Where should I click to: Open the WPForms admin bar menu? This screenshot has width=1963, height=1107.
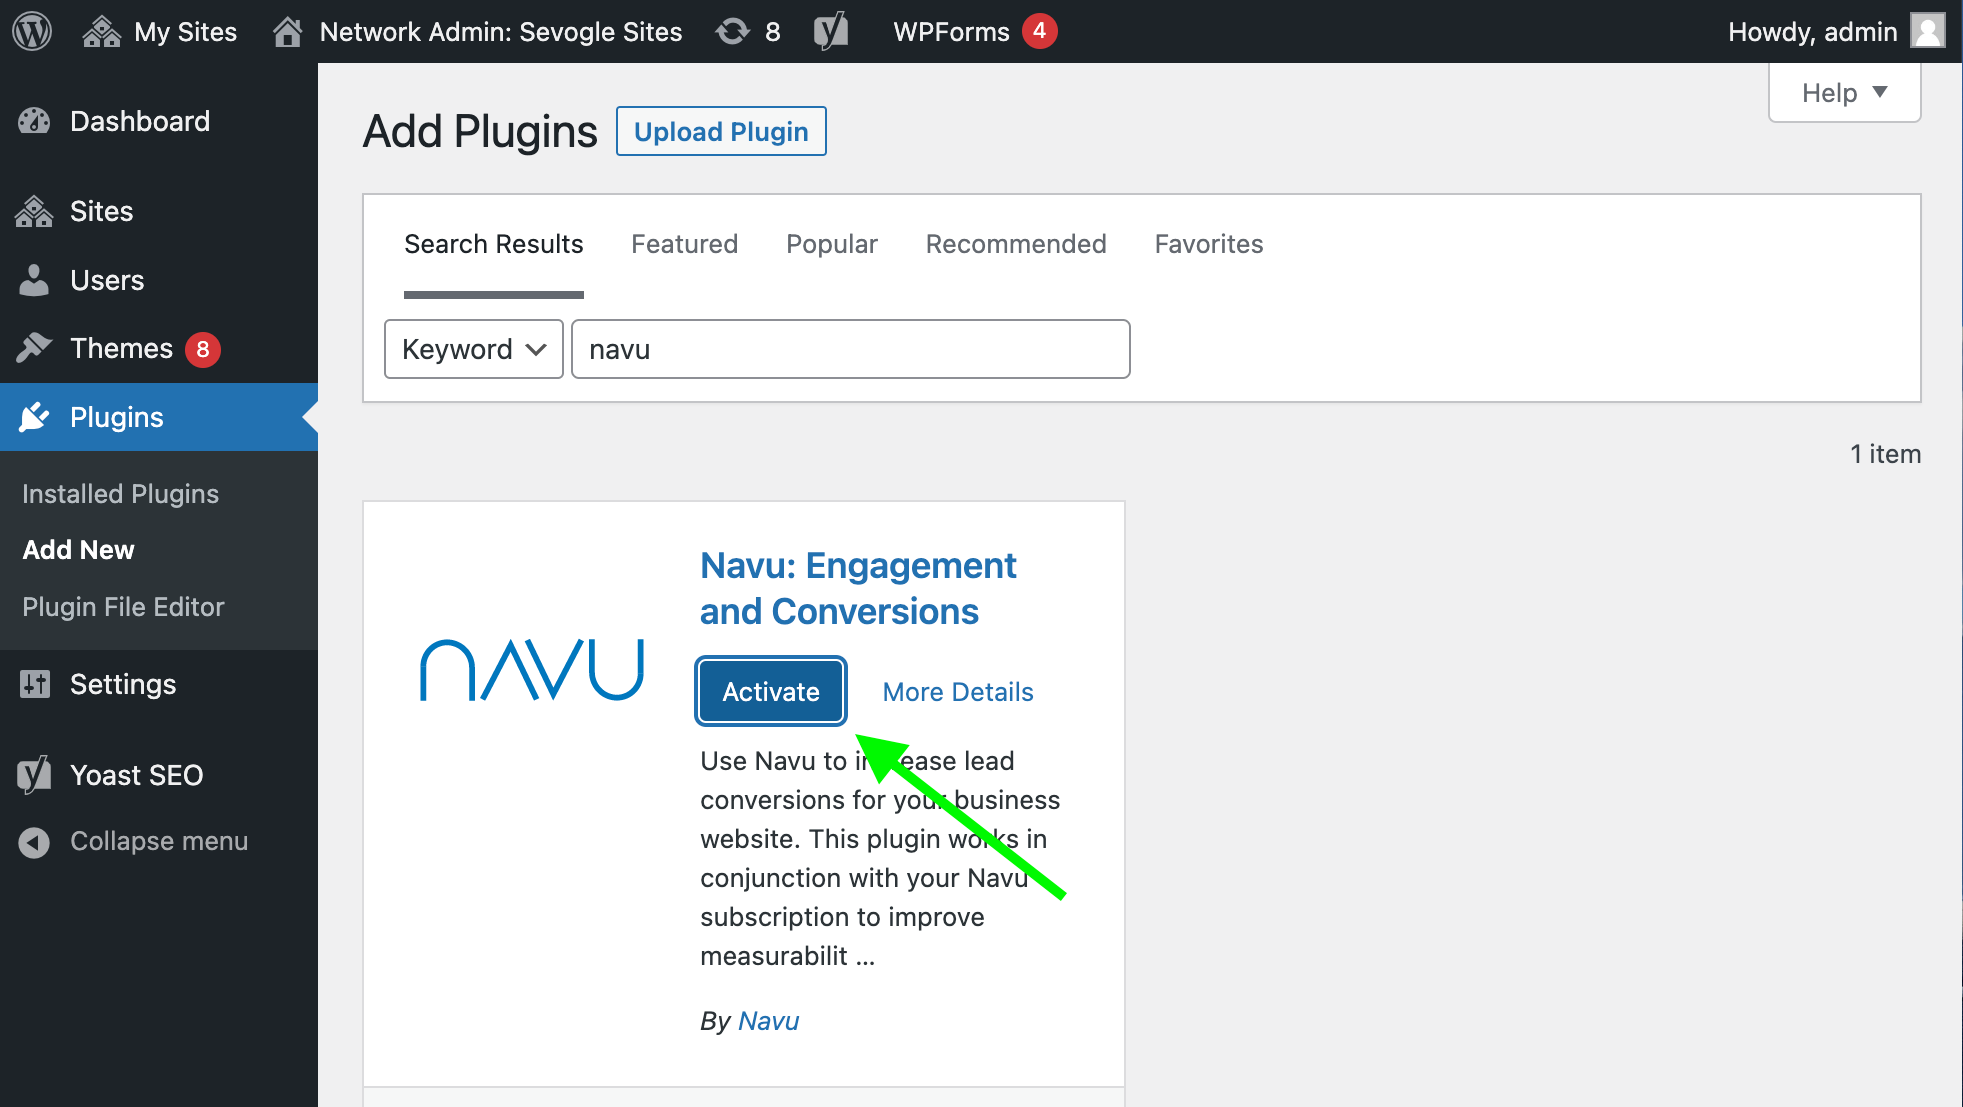tap(952, 32)
